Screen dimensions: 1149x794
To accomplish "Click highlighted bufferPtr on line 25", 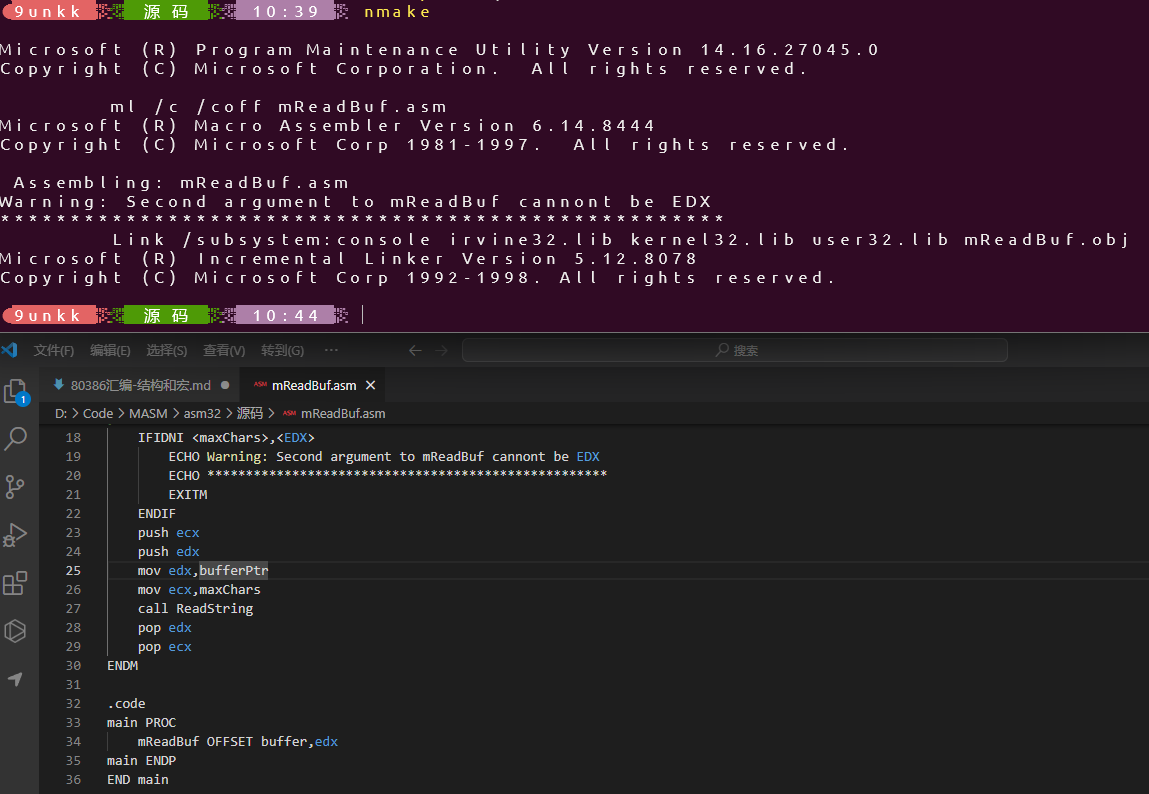I will 234,571.
